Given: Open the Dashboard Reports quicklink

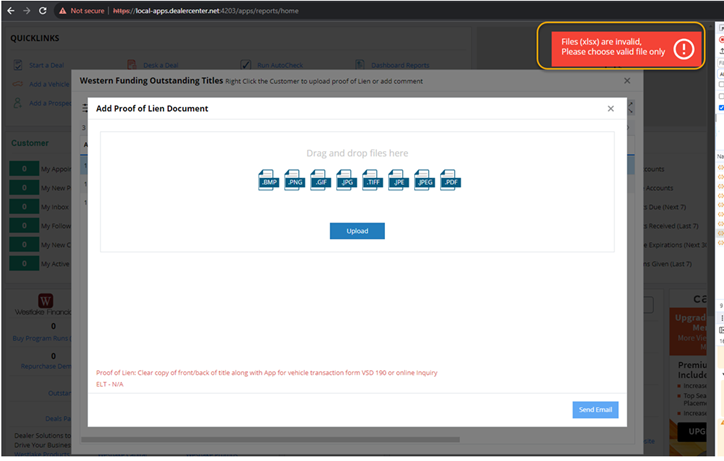Looking at the screenshot, I should (x=400, y=66).
